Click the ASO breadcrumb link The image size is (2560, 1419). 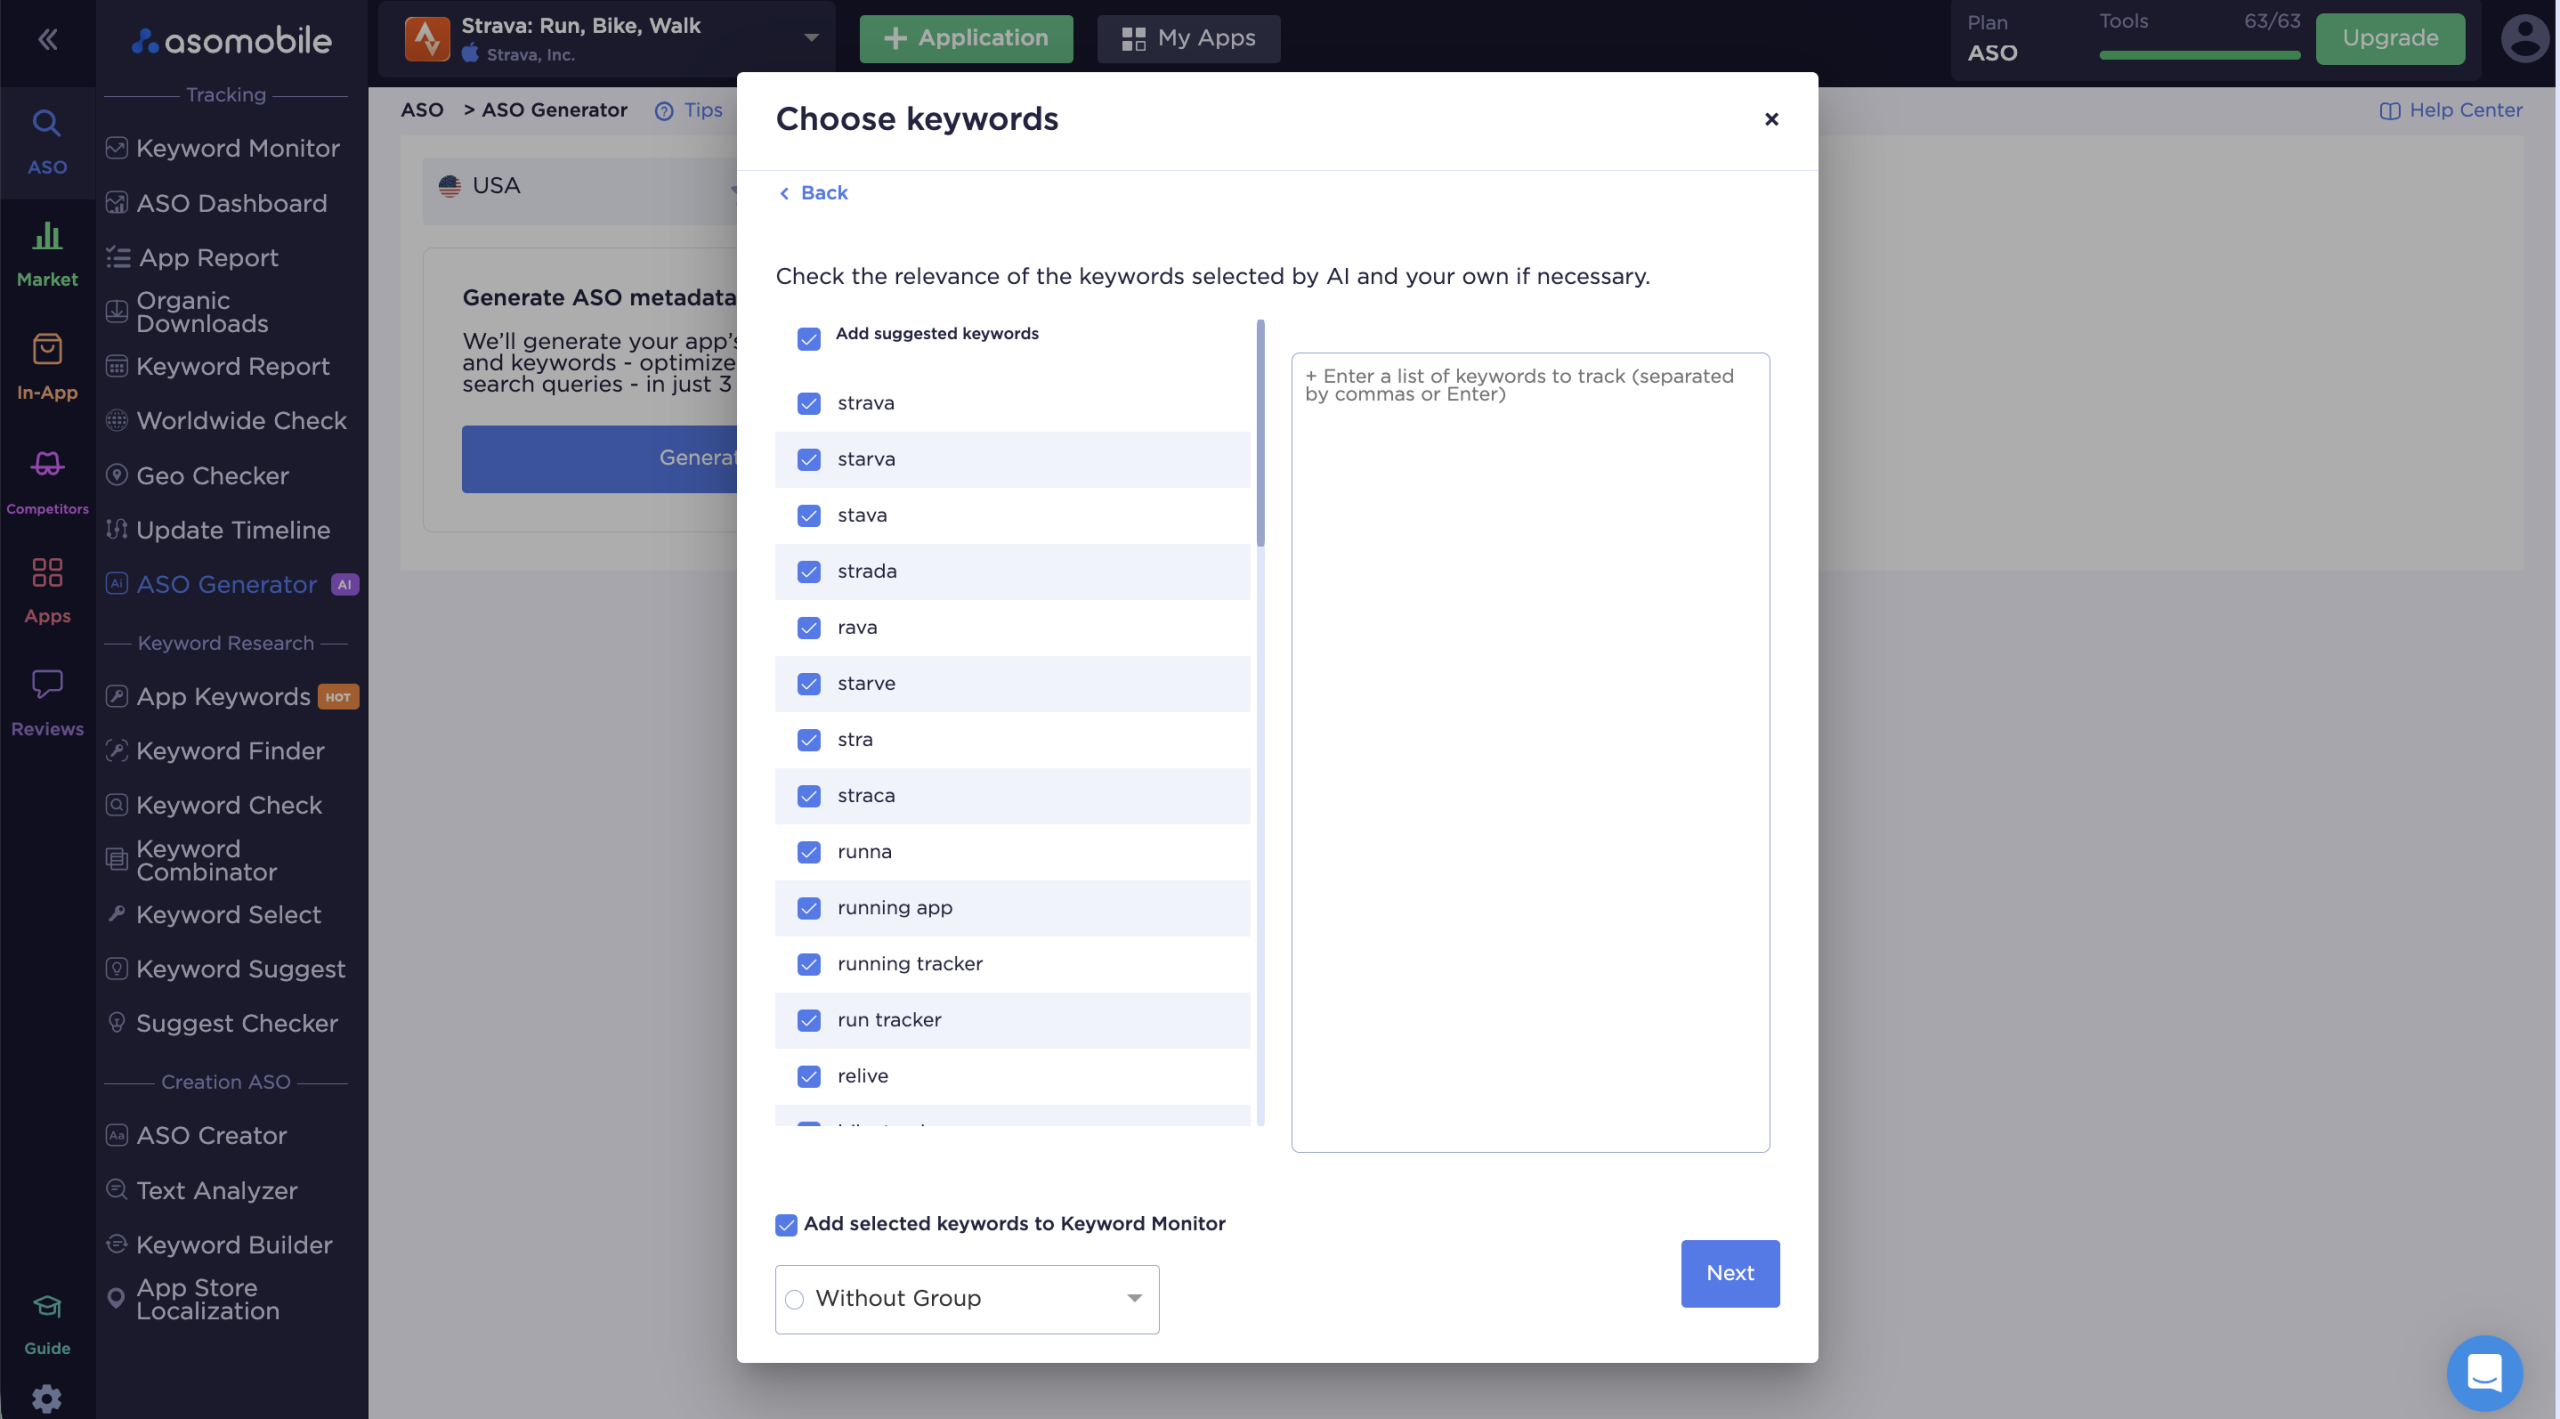click(422, 110)
